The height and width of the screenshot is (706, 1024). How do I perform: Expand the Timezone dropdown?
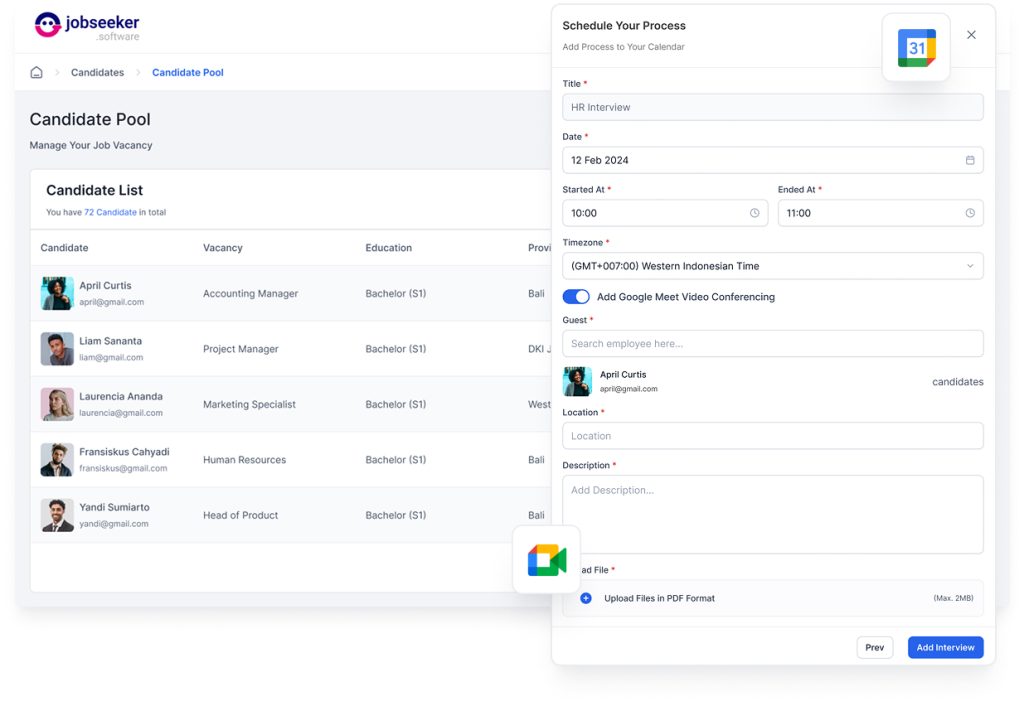pos(773,266)
